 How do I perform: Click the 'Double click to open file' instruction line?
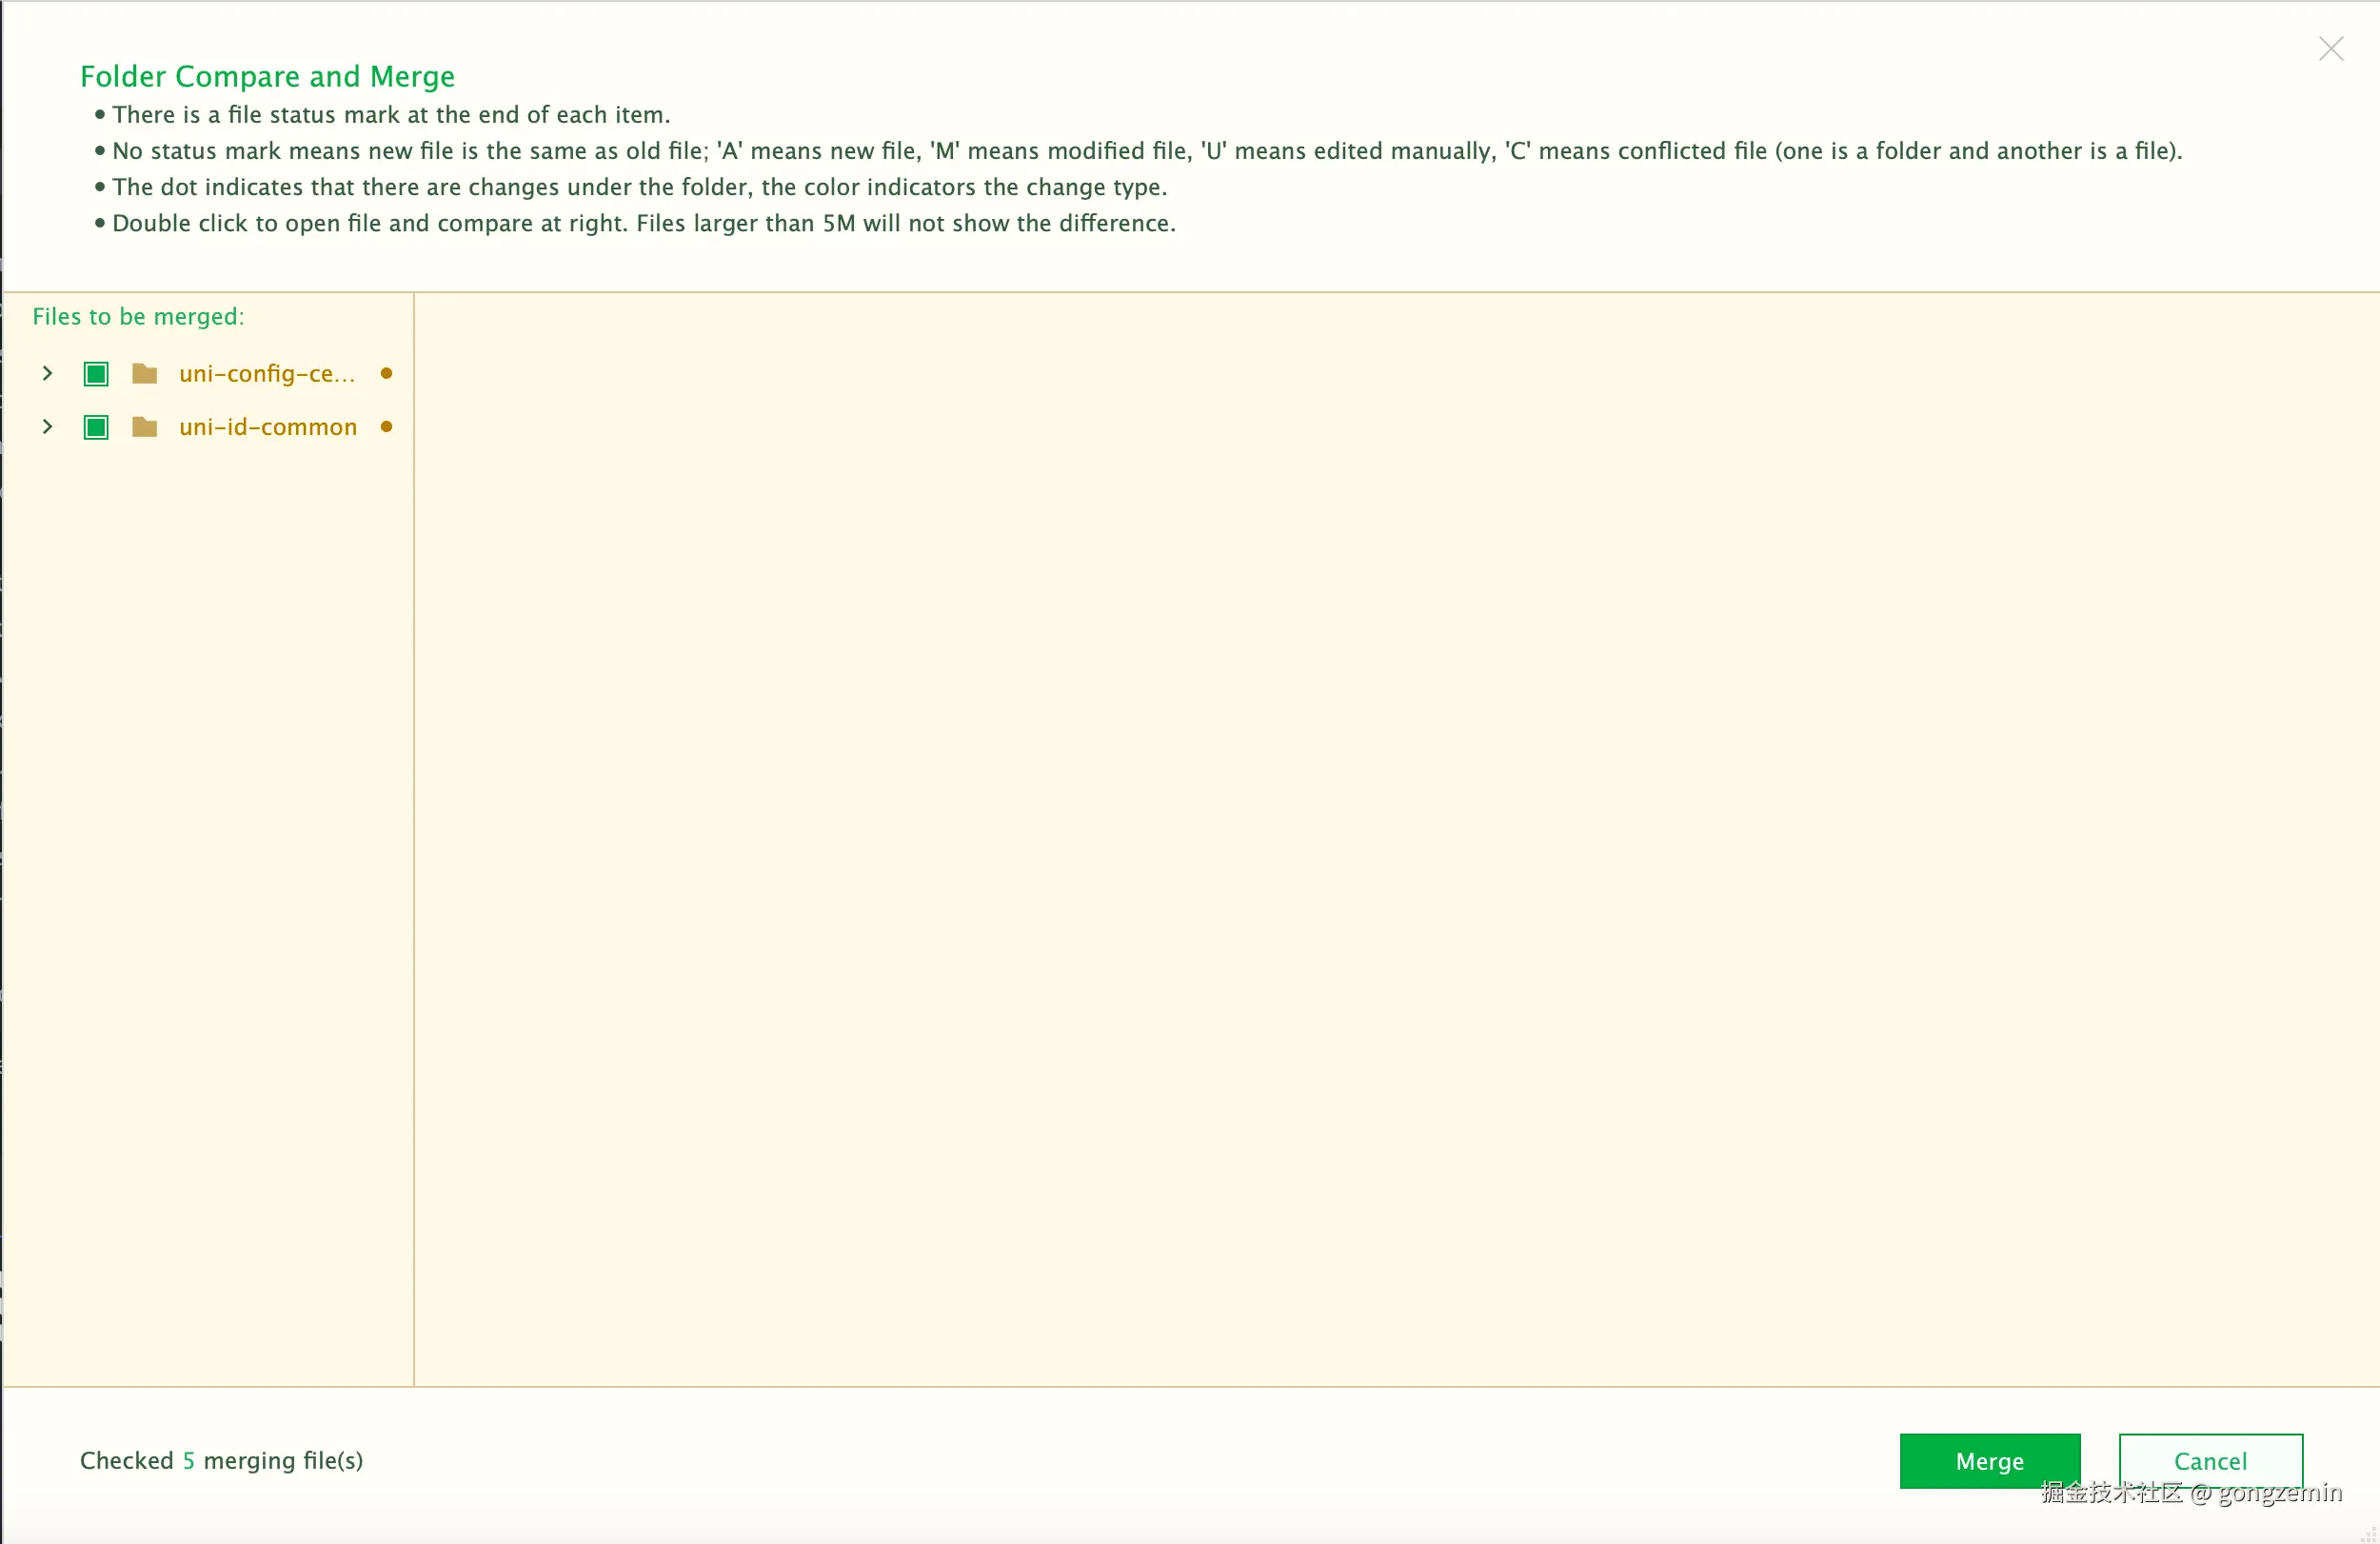[x=643, y=223]
